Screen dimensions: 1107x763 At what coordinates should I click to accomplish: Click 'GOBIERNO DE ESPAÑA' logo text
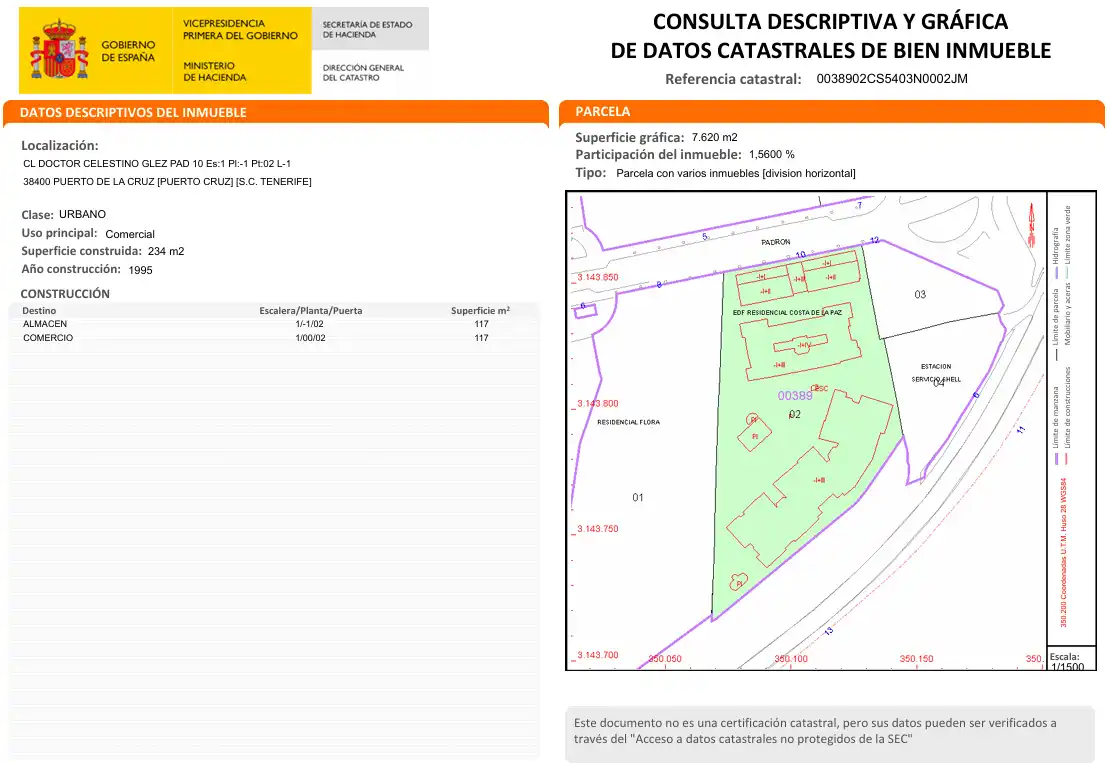pyautogui.click(x=128, y=51)
